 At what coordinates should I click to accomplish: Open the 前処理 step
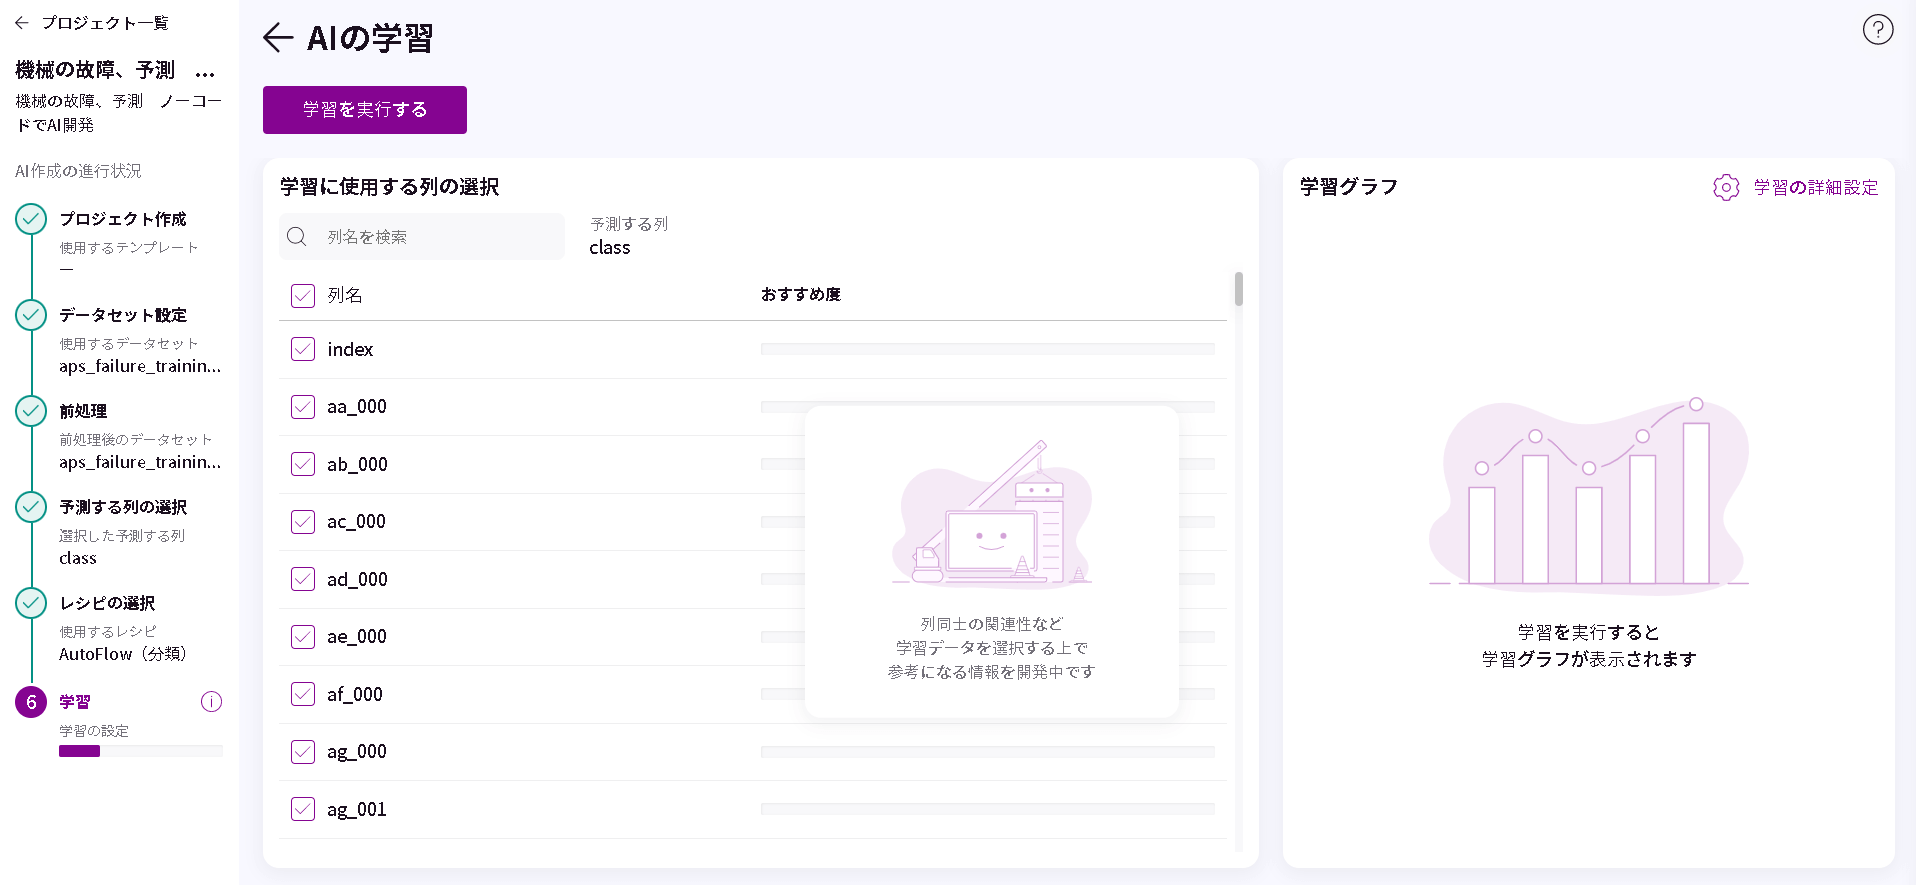point(83,411)
